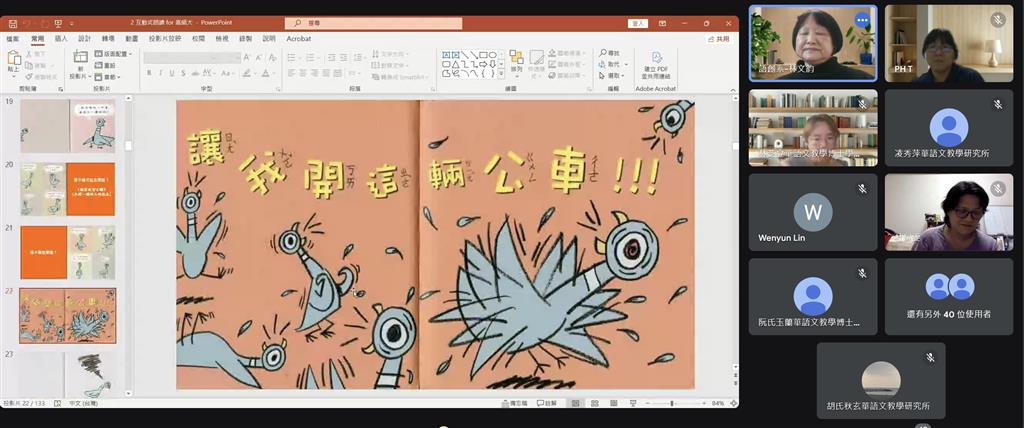Click the Increase Font Size icon
This screenshot has height=428, width=1024.
[247, 58]
